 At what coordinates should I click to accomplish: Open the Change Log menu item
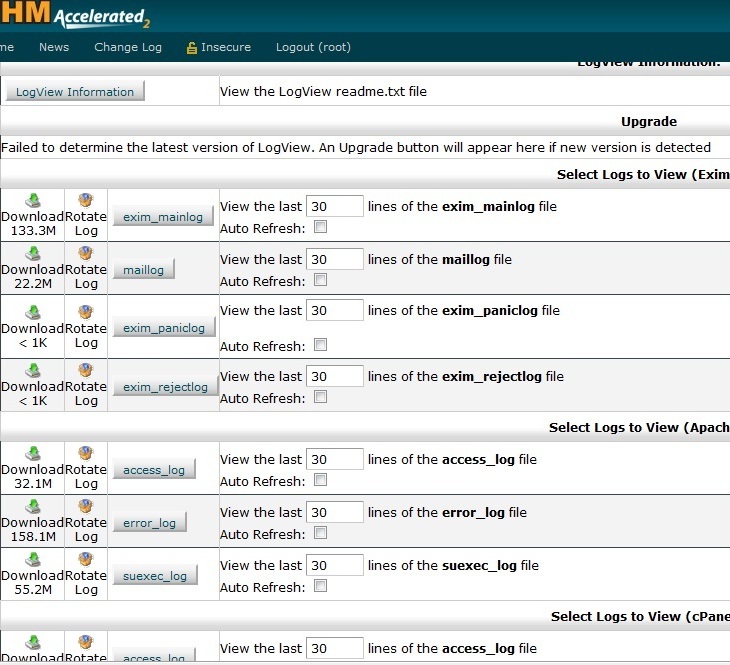tap(128, 47)
